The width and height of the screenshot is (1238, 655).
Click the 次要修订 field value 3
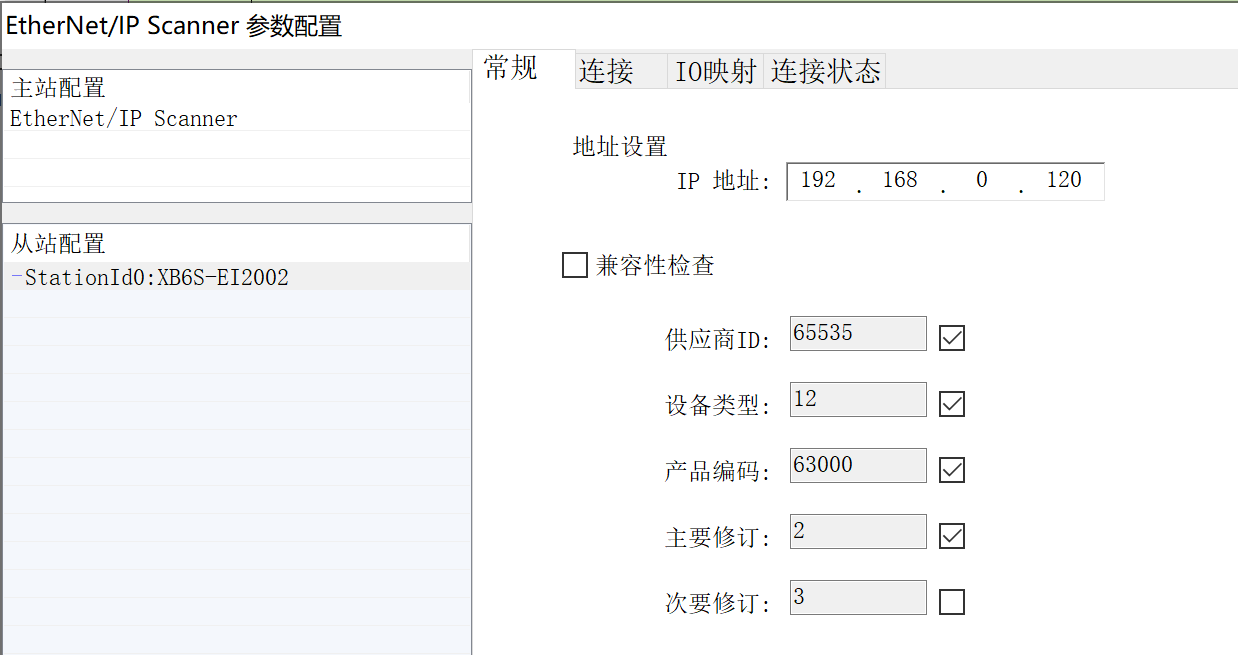[858, 597]
